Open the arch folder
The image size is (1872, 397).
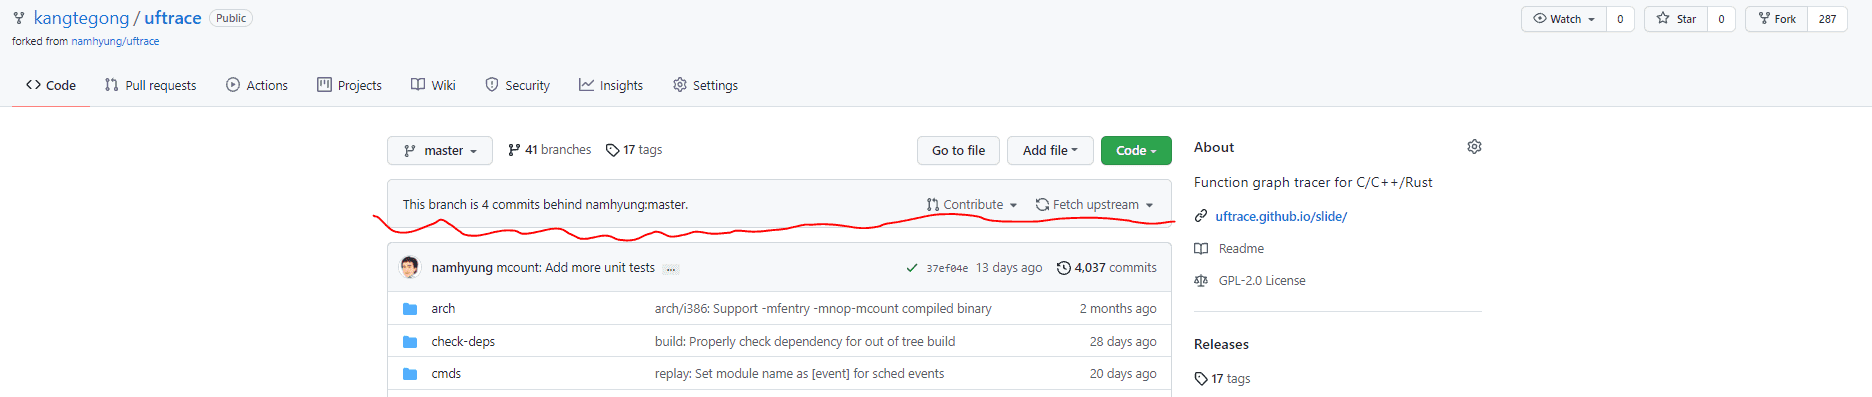[x=443, y=309]
